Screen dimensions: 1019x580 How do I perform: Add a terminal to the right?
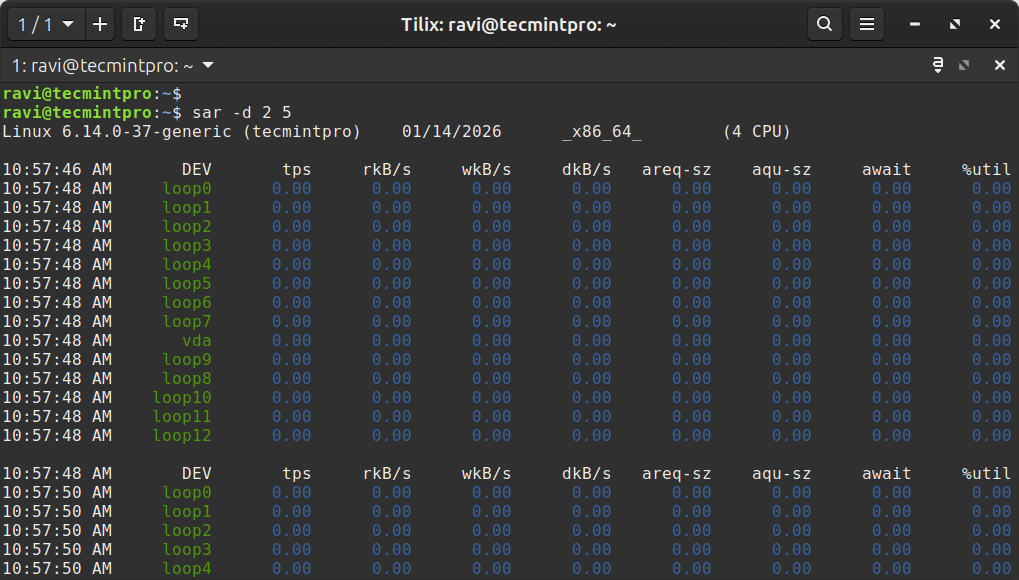click(x=139, y=24)
